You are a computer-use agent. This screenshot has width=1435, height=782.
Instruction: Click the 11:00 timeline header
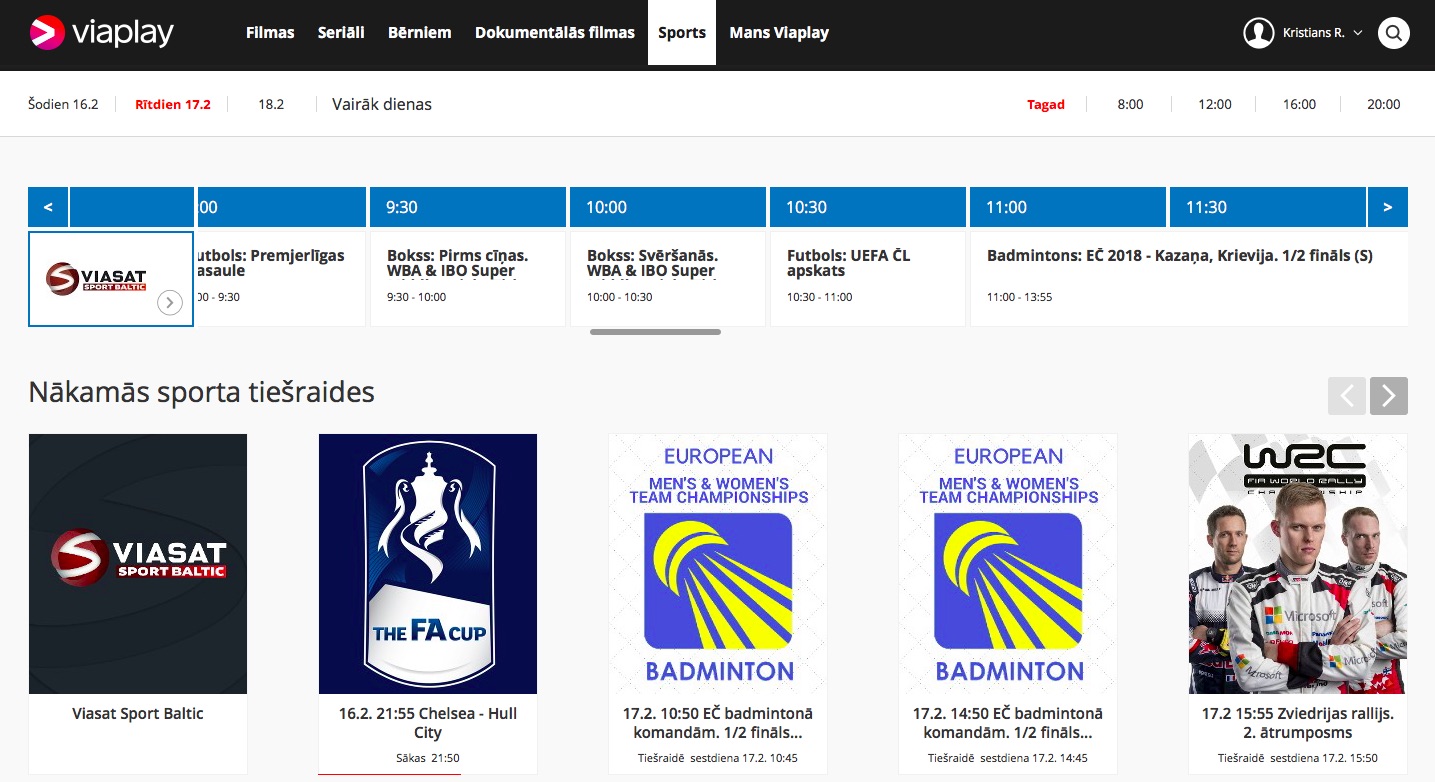(x=1068, y=207)
